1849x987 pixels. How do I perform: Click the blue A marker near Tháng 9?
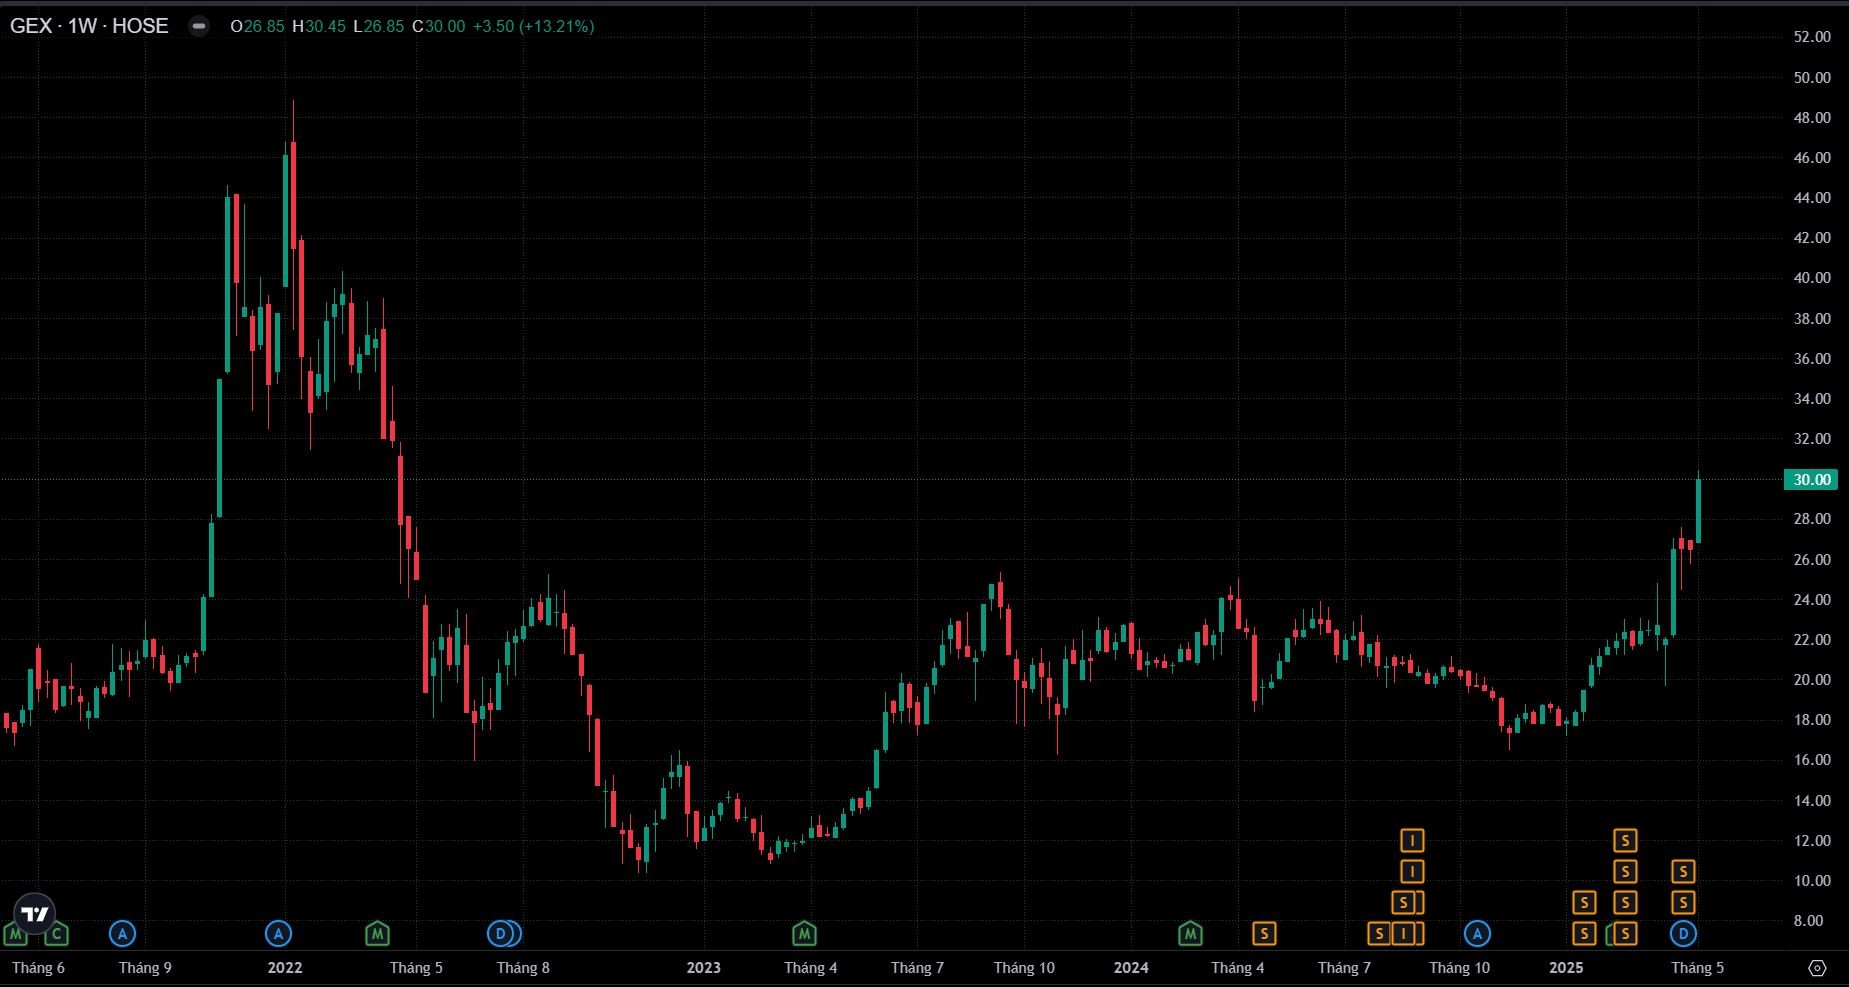pyautogui.click(x=122, y=934)
